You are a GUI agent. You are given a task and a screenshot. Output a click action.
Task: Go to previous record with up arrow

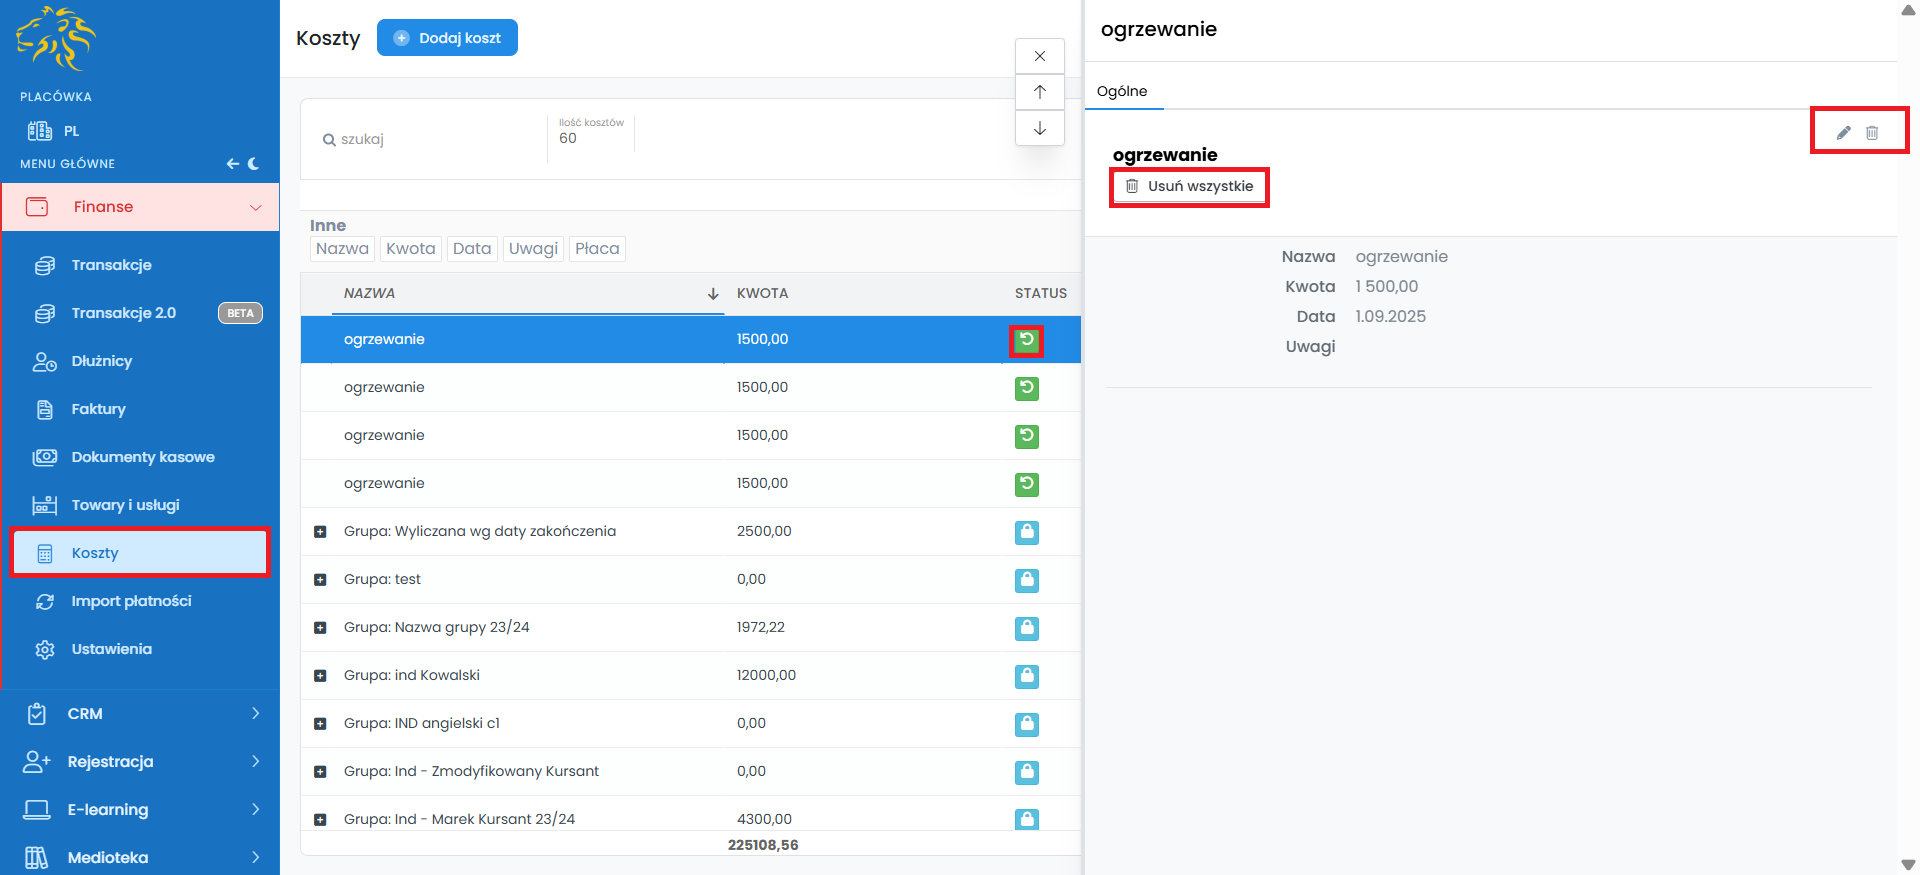pyautogui.click(x=1040, y=92)
